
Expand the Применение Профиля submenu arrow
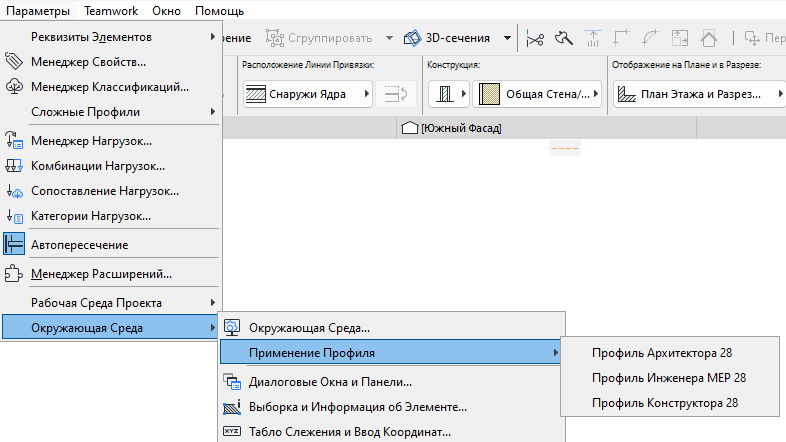coord(555,353)
